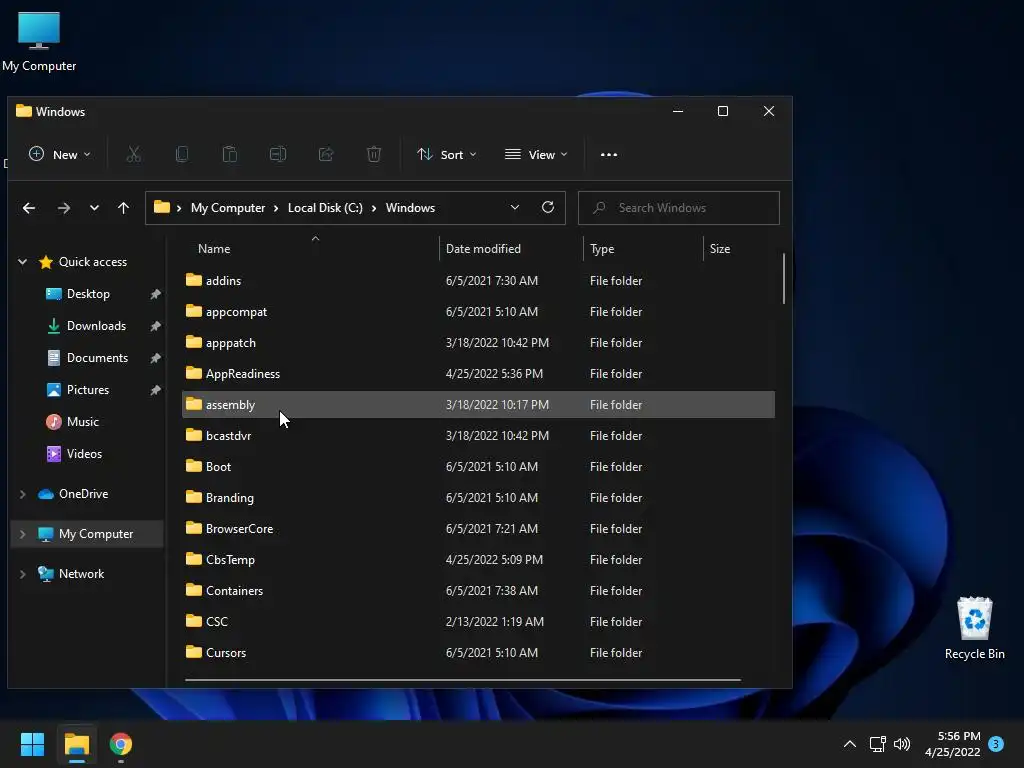
Task: Select the Boot folder row
Action: click(x=478, y=466)
